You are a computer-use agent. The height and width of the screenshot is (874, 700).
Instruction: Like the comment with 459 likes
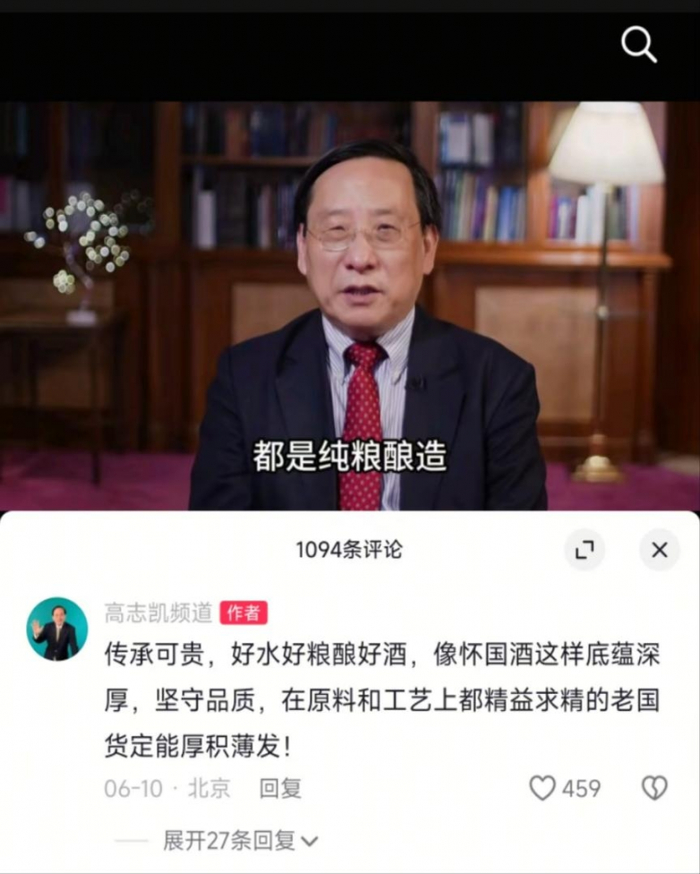point(542,788)
